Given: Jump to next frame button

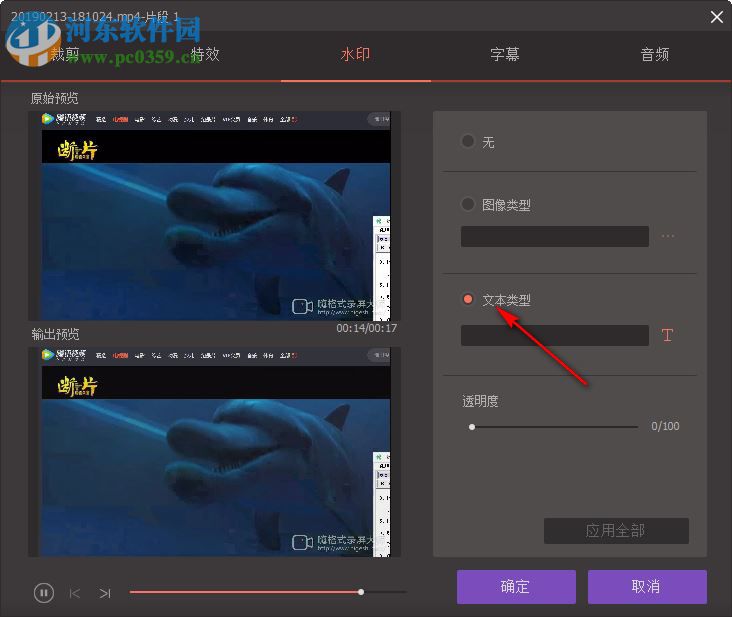Looking at the screenshot, I should pos(105,593).
